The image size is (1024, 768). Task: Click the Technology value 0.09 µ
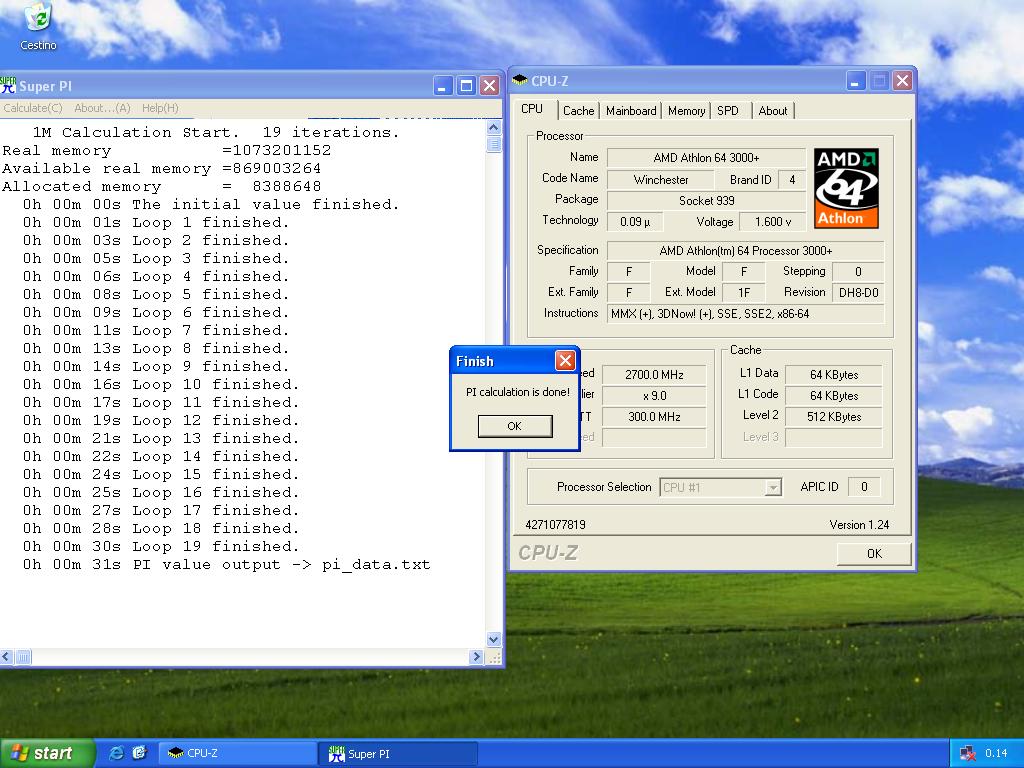tap(635, 221)
